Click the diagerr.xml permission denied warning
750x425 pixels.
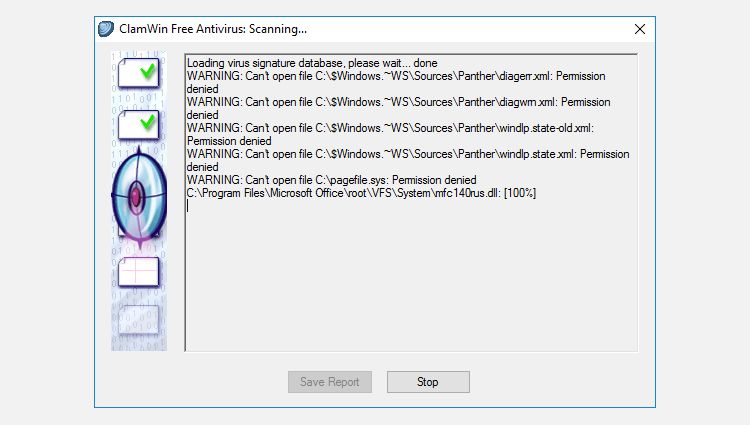tap(396, 82)
